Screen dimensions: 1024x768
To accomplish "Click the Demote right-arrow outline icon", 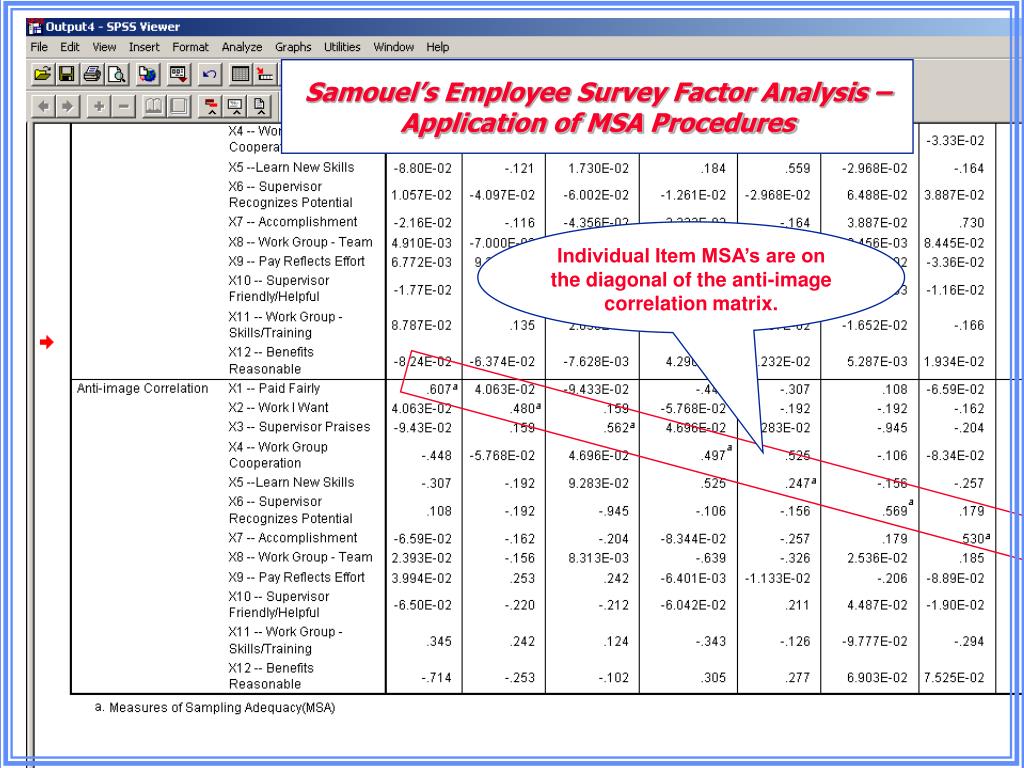I will (x=67, y=106).
